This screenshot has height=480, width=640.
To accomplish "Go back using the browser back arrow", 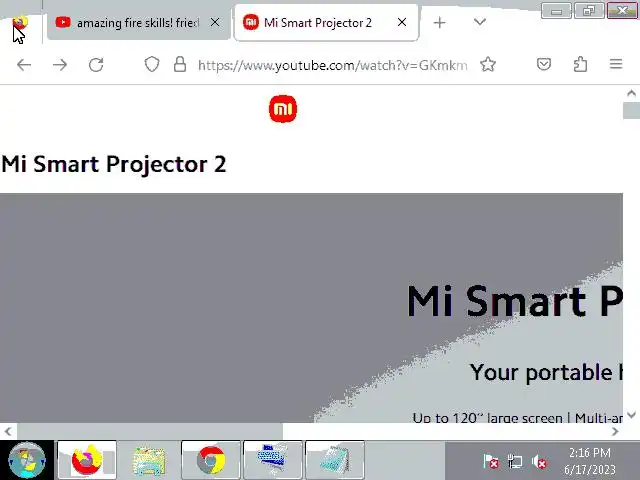I will click(x=24, y=64).
